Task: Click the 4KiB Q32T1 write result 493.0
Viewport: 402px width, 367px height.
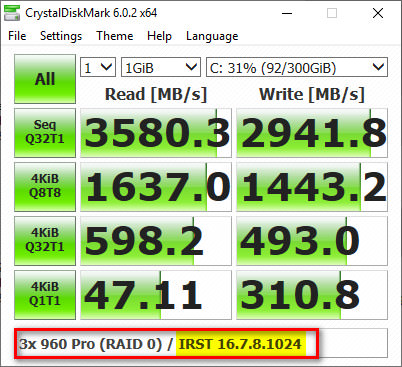Action: point(312,241)
